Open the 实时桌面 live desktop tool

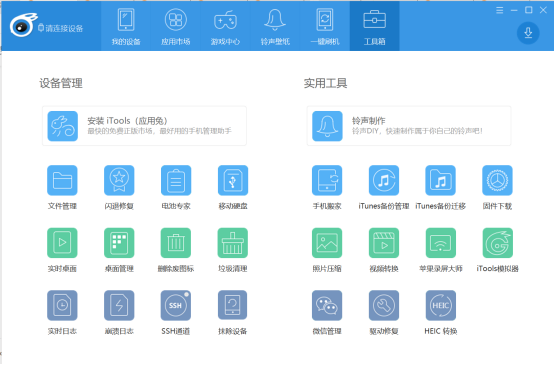[62, 243]
